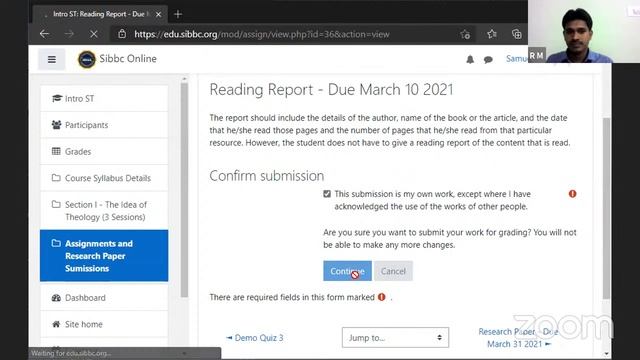Screen dimensions: 640x360
Task: Toggle the hamburger side menu
Action: tap(52, 59)
